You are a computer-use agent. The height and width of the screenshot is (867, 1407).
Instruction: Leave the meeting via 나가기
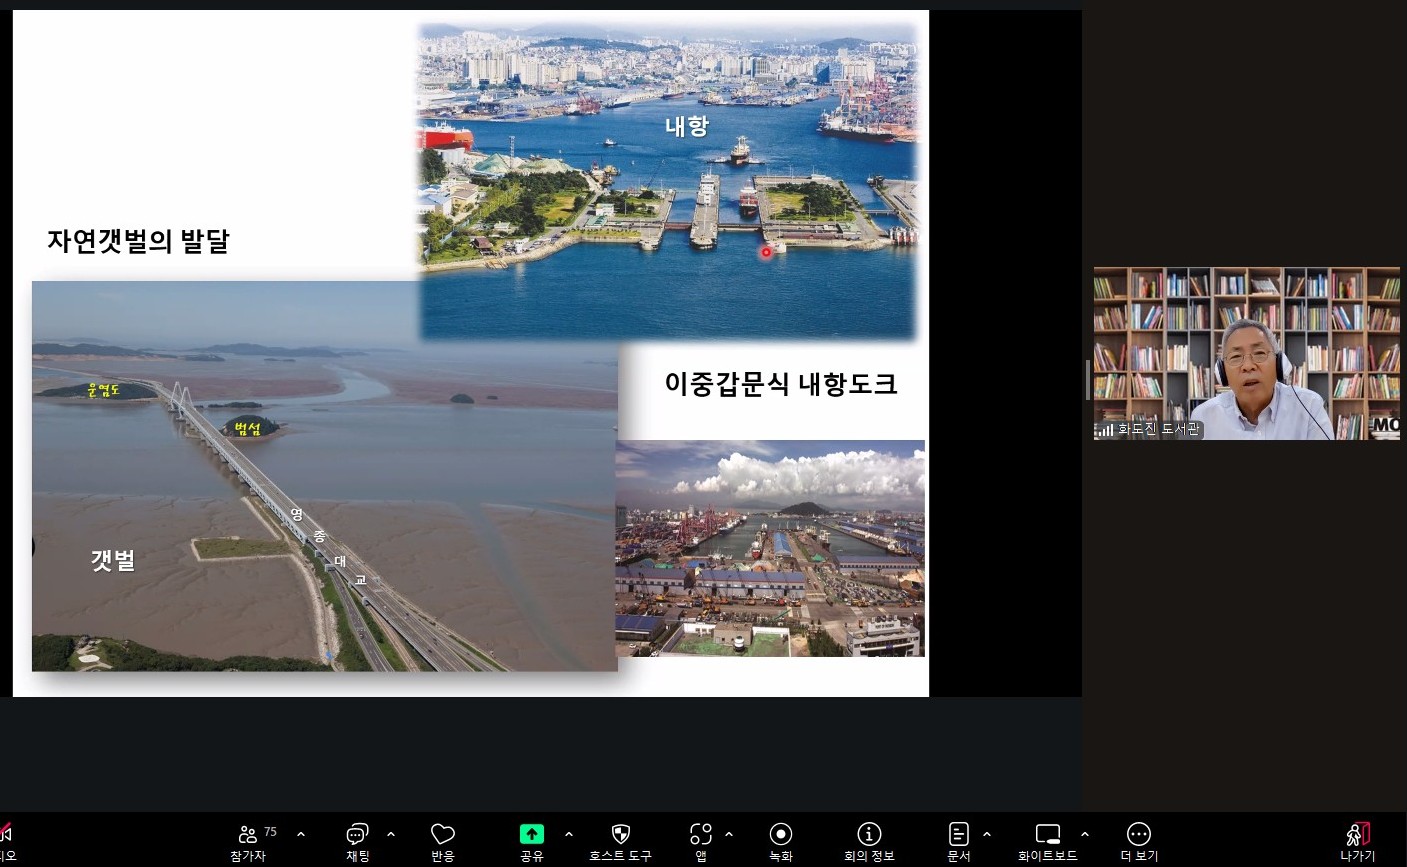[x=1357, y=842]
